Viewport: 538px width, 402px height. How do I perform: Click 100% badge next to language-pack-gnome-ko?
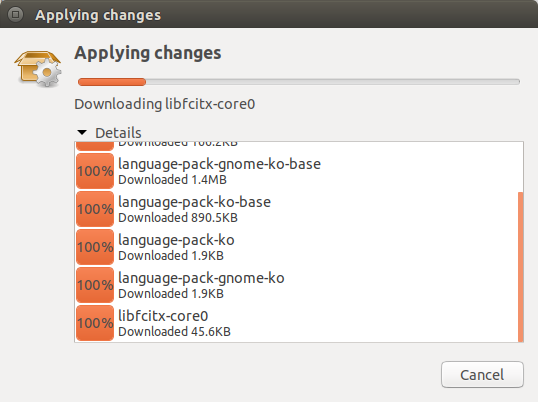click(95, 285)
